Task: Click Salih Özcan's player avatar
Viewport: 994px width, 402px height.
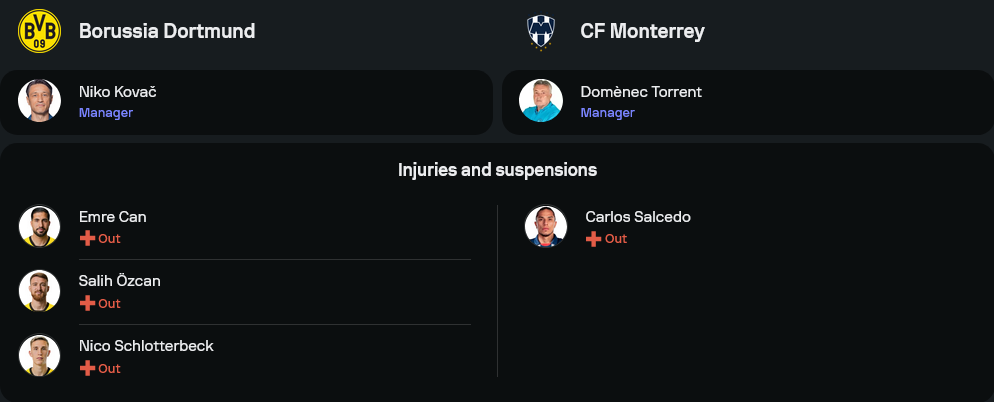Action: [40, 291]
